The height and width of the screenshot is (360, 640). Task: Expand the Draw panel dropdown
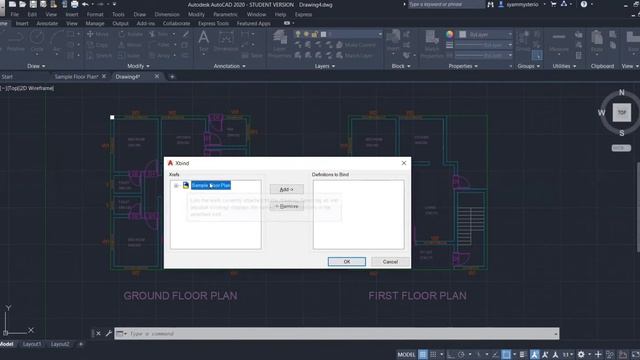click(36, 66)
